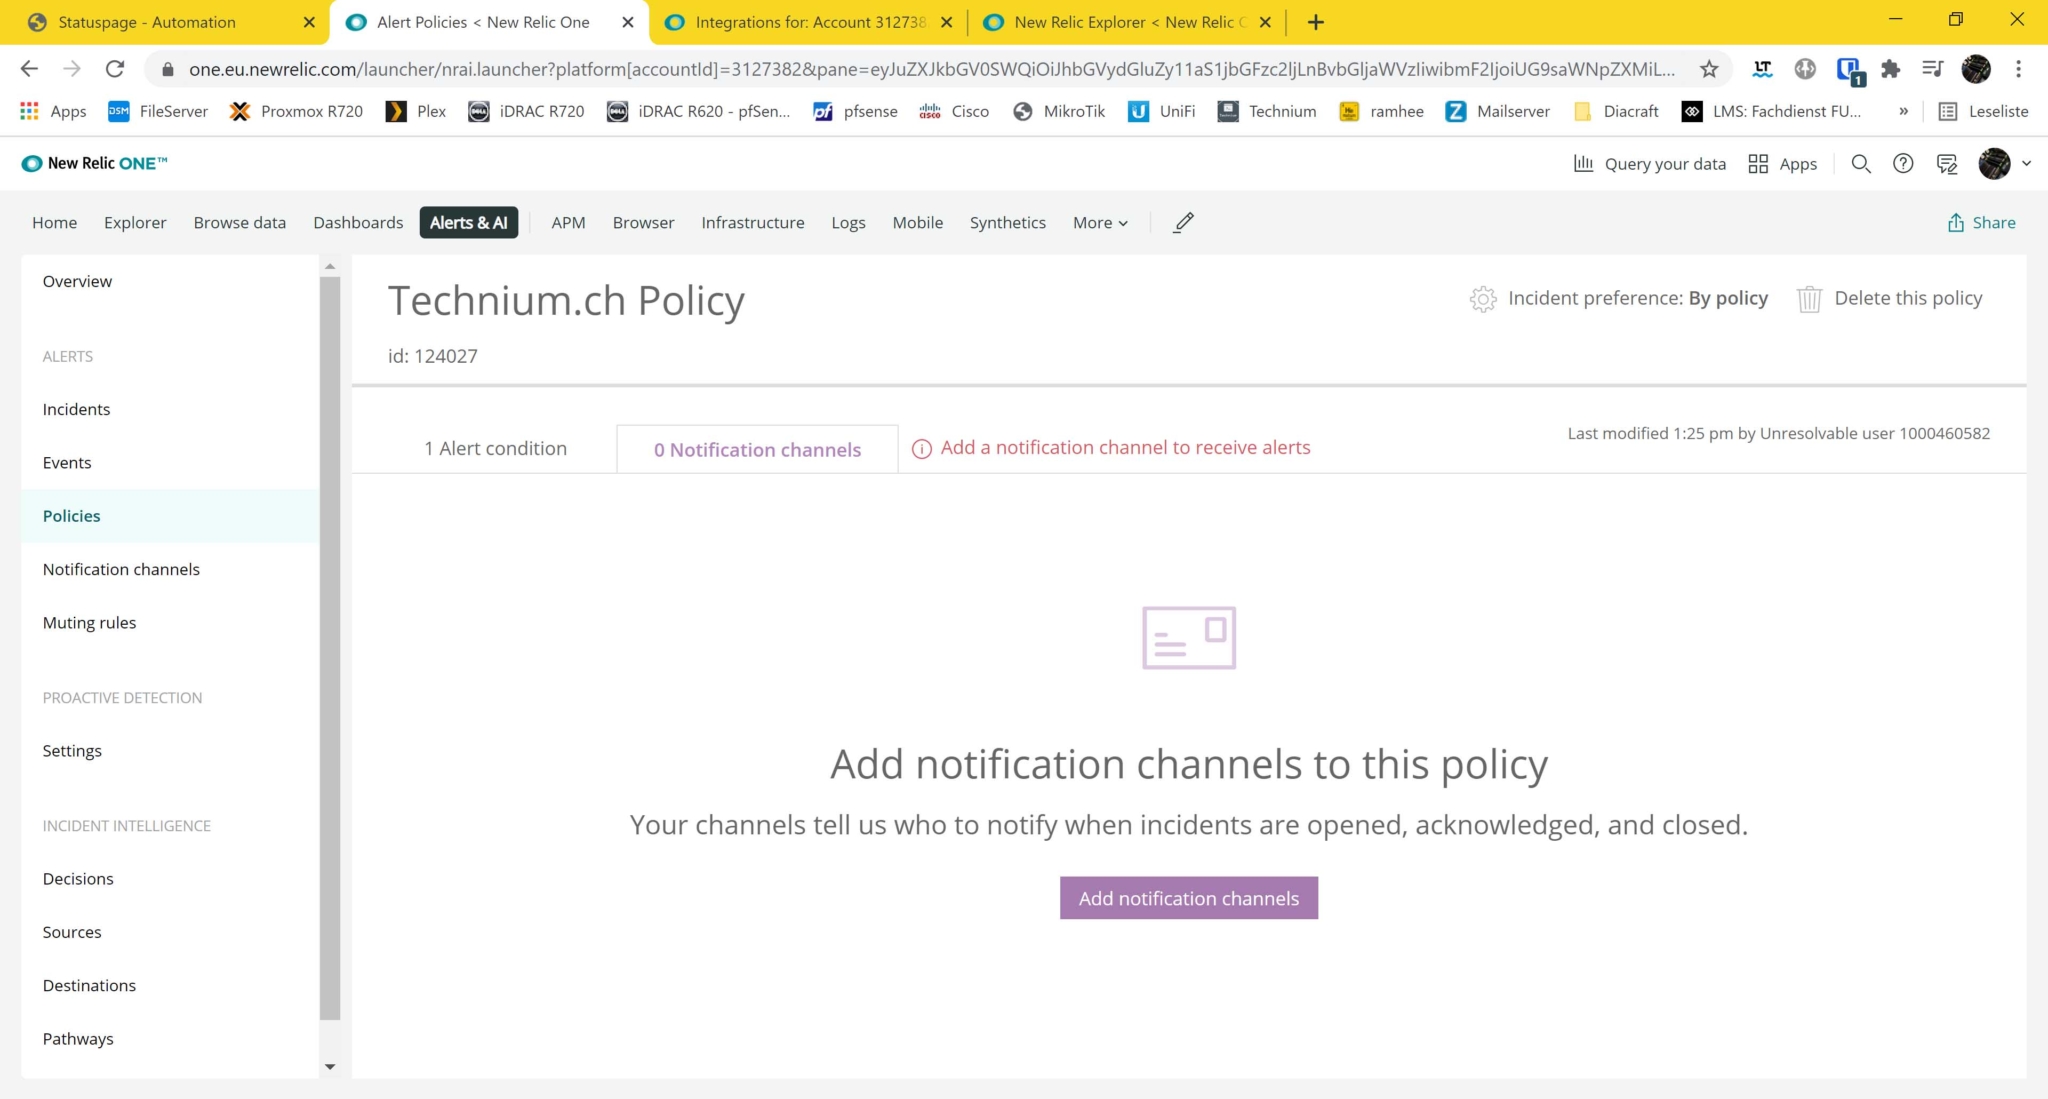The height and width of the screenshot is (1099, 2048).
Task: Click the feedback comment icon
Action: [1946, 163]
